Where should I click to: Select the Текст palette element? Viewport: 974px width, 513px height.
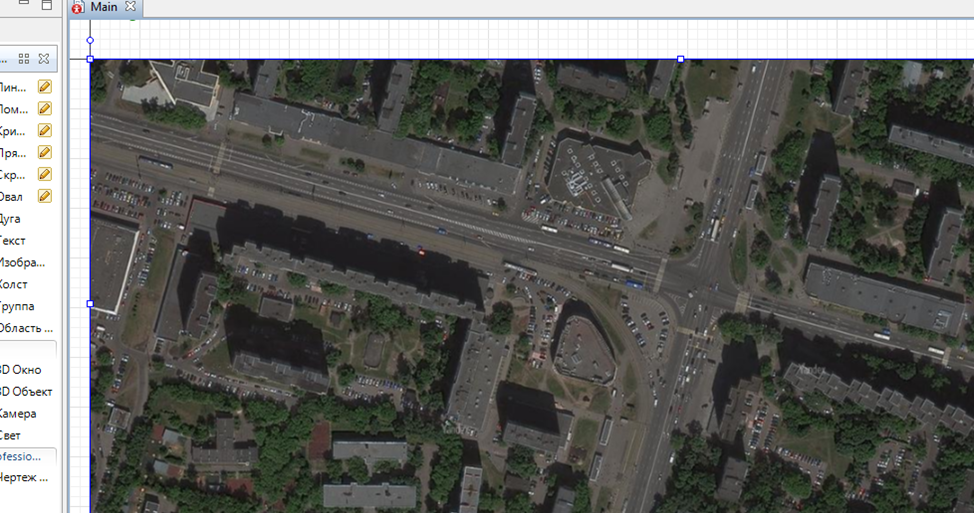coord(13,240)
